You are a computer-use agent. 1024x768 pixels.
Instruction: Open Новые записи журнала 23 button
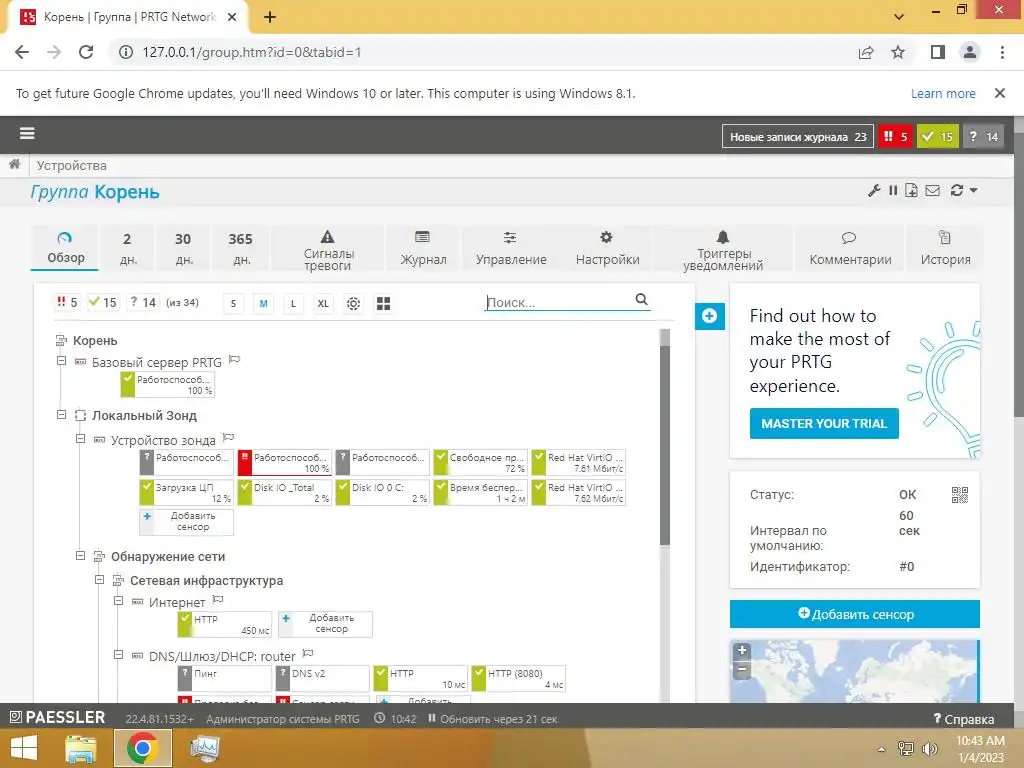tap(797, 136)
